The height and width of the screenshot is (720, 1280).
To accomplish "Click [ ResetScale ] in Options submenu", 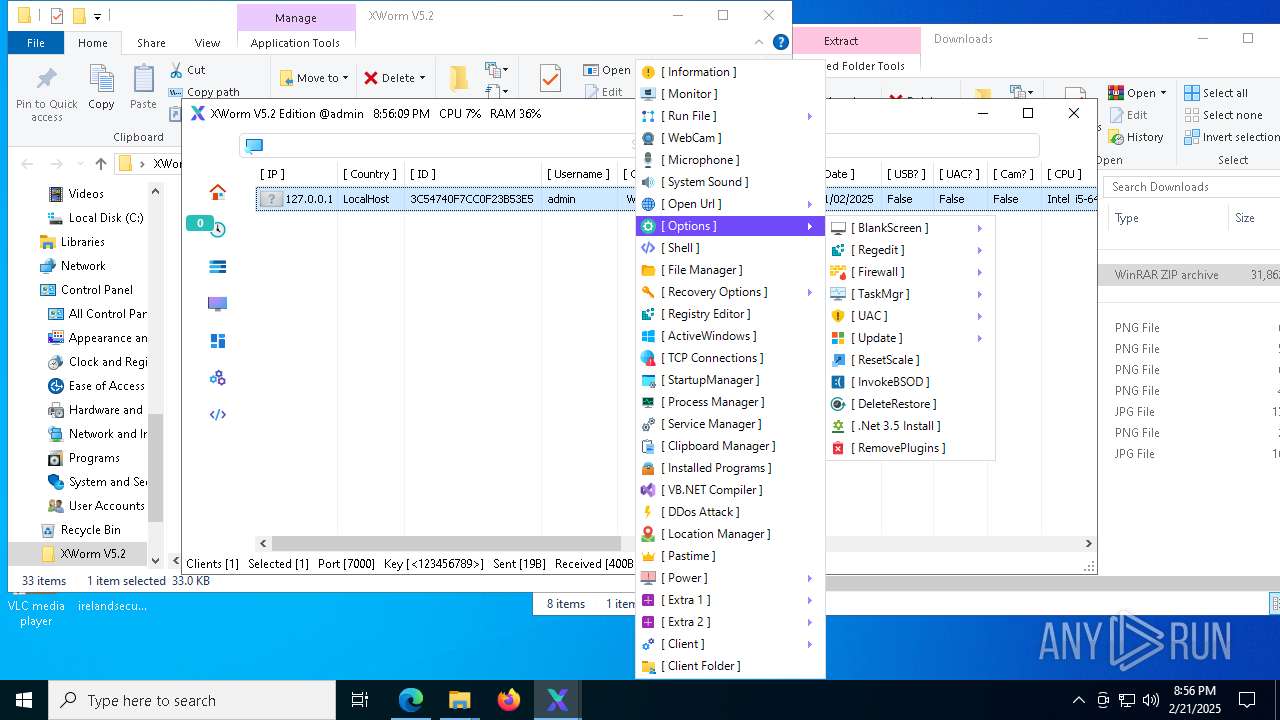I will [910, 360].
